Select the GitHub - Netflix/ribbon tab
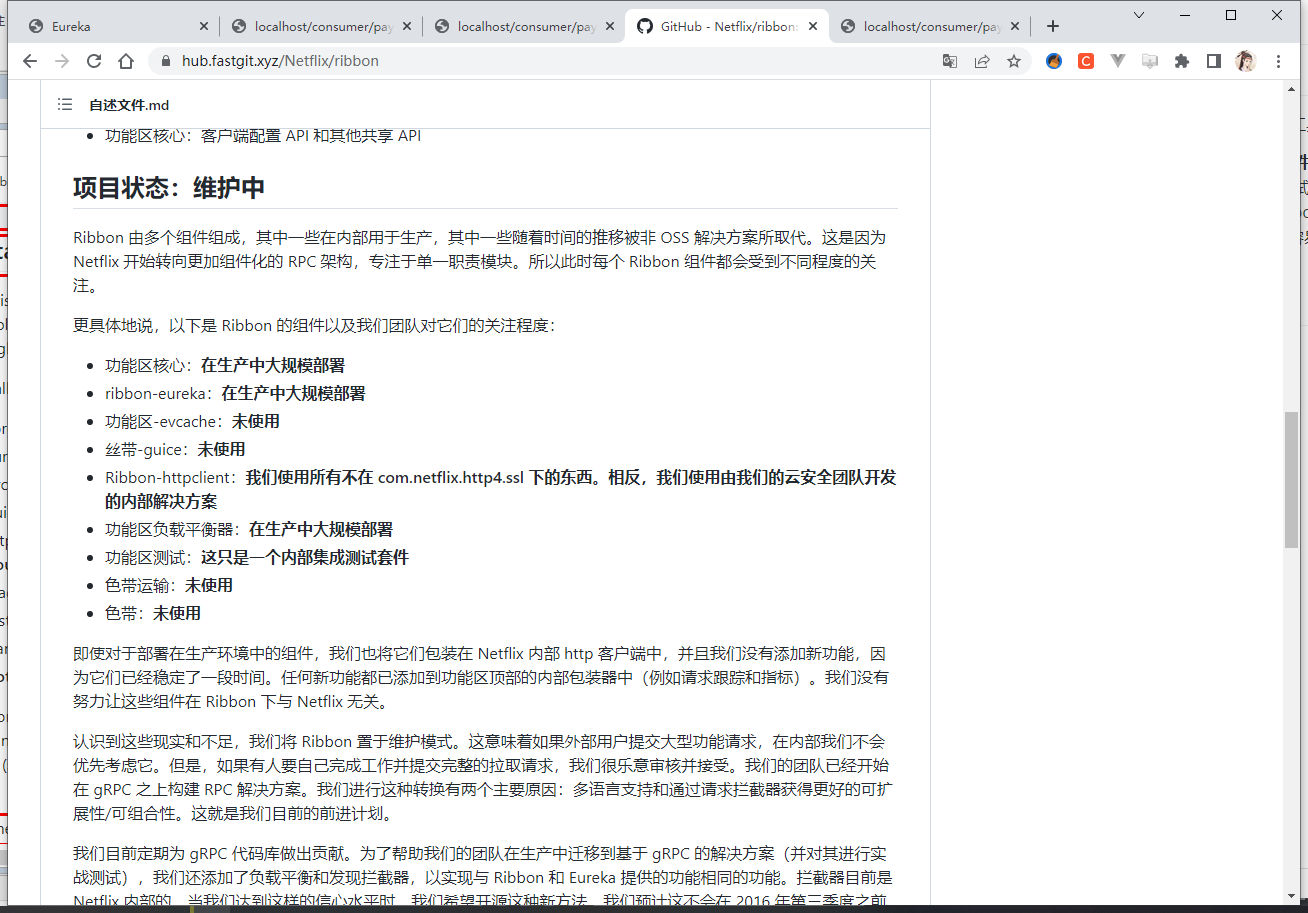Viewport: 1308px width, 913px height. [x=725, y=27]
